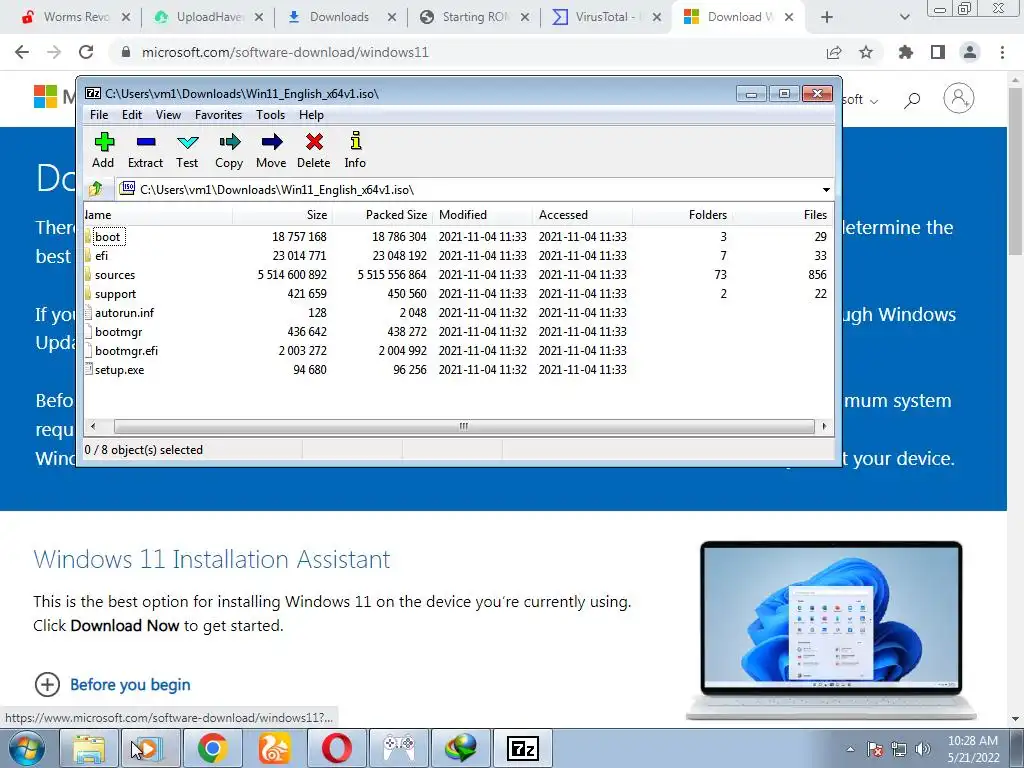Show hidden tray icons arrow
Screen dimensions: 1024x768
click(850, 749)
